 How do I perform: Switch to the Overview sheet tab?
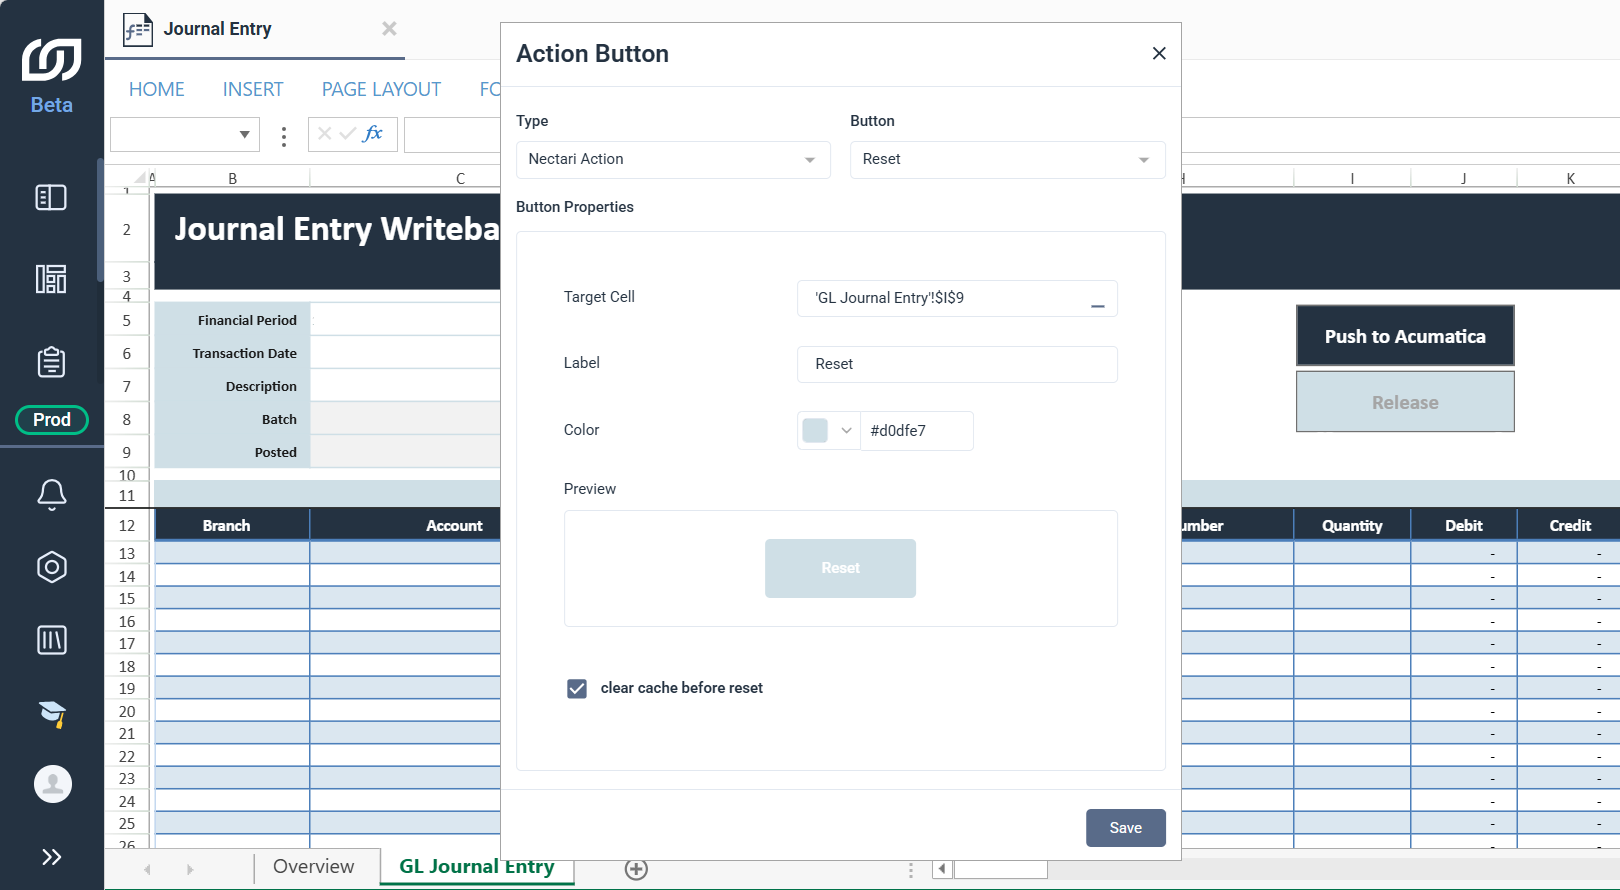click(314, 866)
